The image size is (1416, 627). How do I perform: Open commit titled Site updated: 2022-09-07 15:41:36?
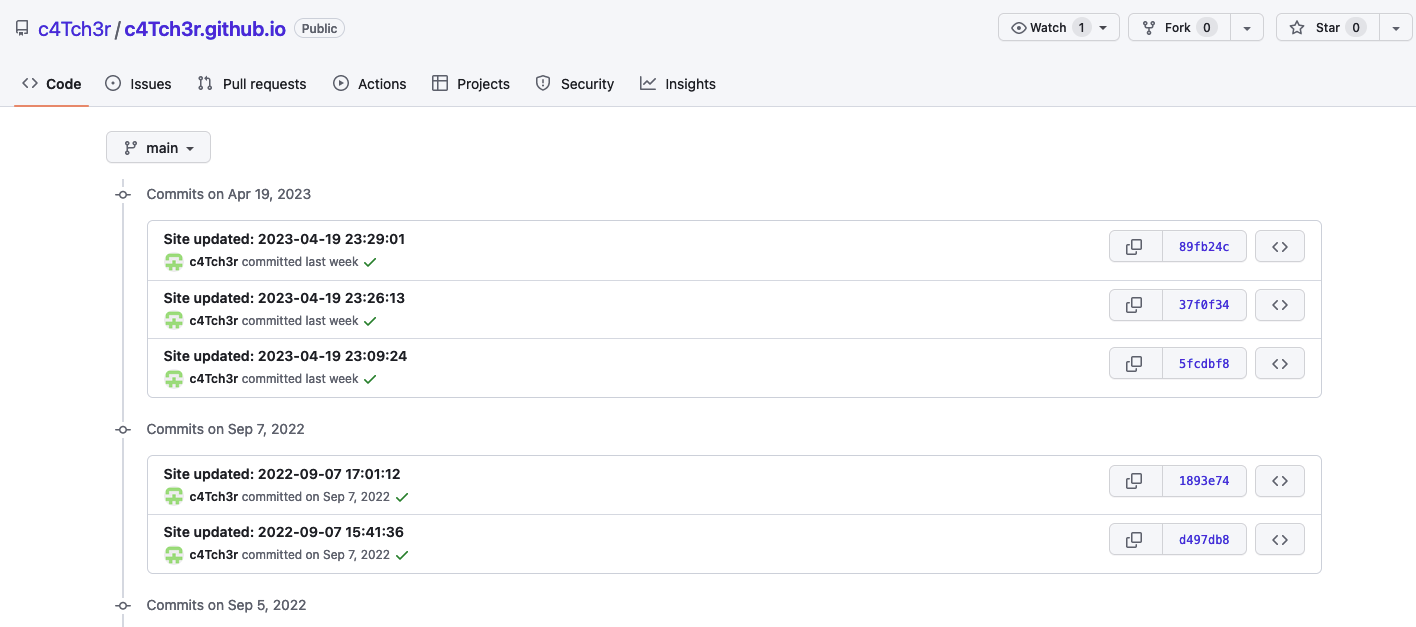[x=283, y=532]
